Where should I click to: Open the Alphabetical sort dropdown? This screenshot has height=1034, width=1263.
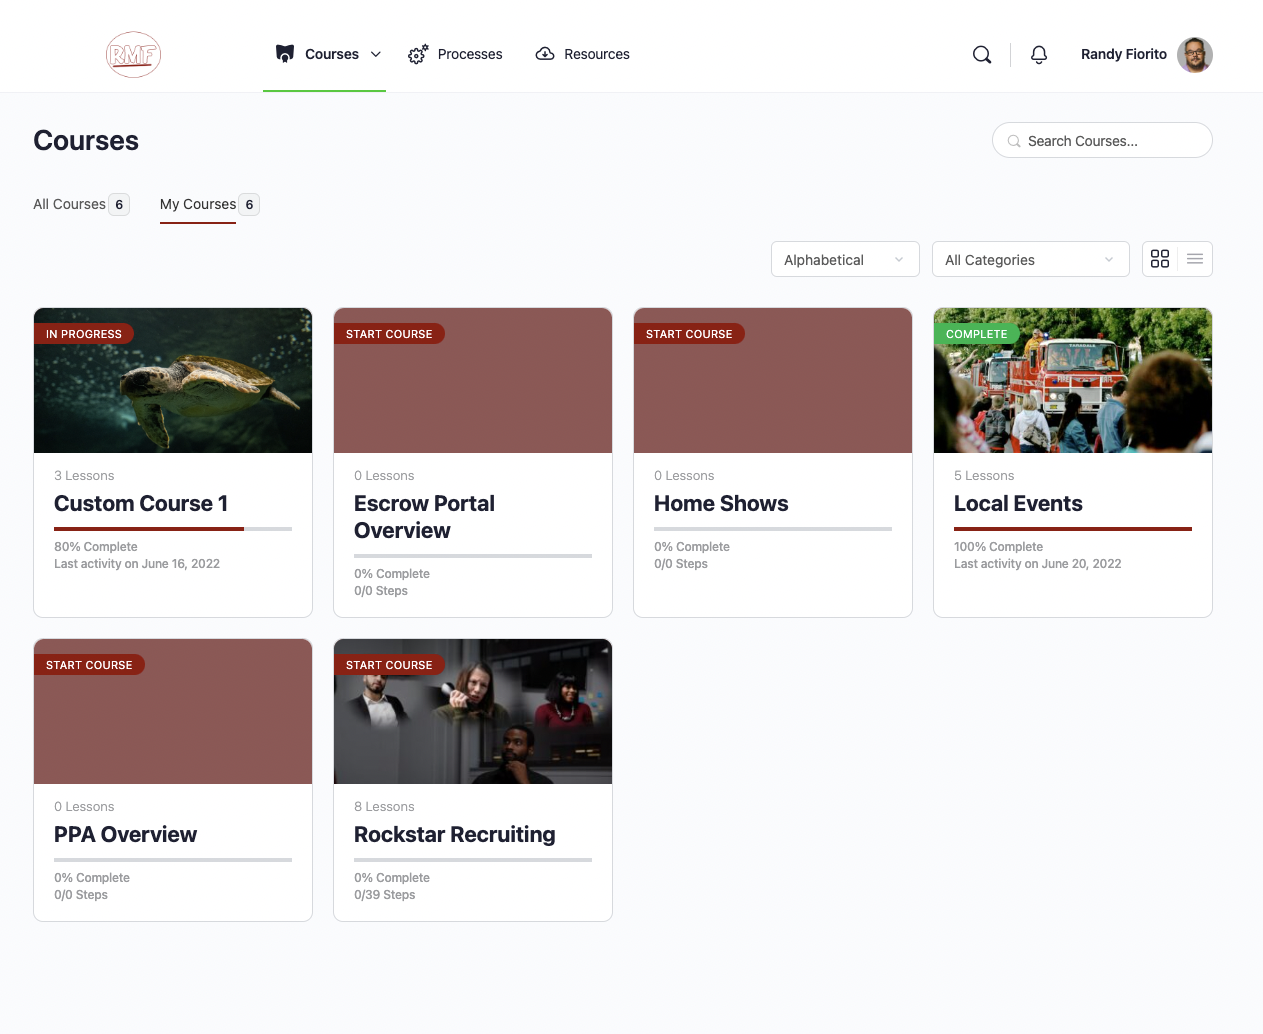point(845,259)
